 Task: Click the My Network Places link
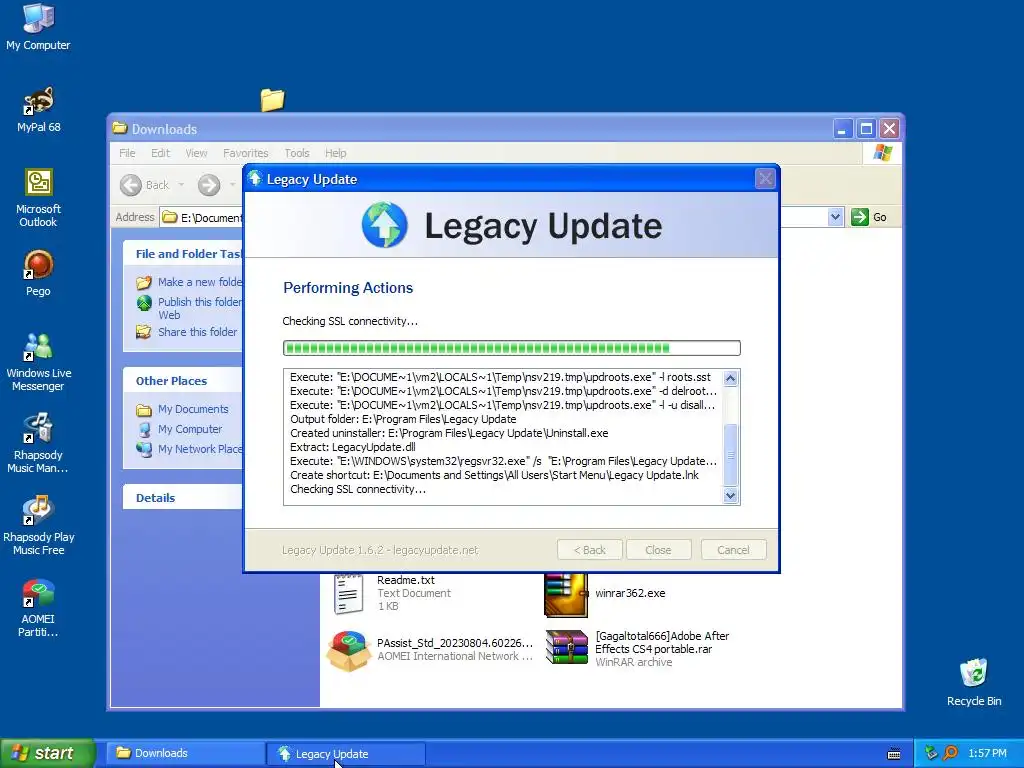pos(200,449)
